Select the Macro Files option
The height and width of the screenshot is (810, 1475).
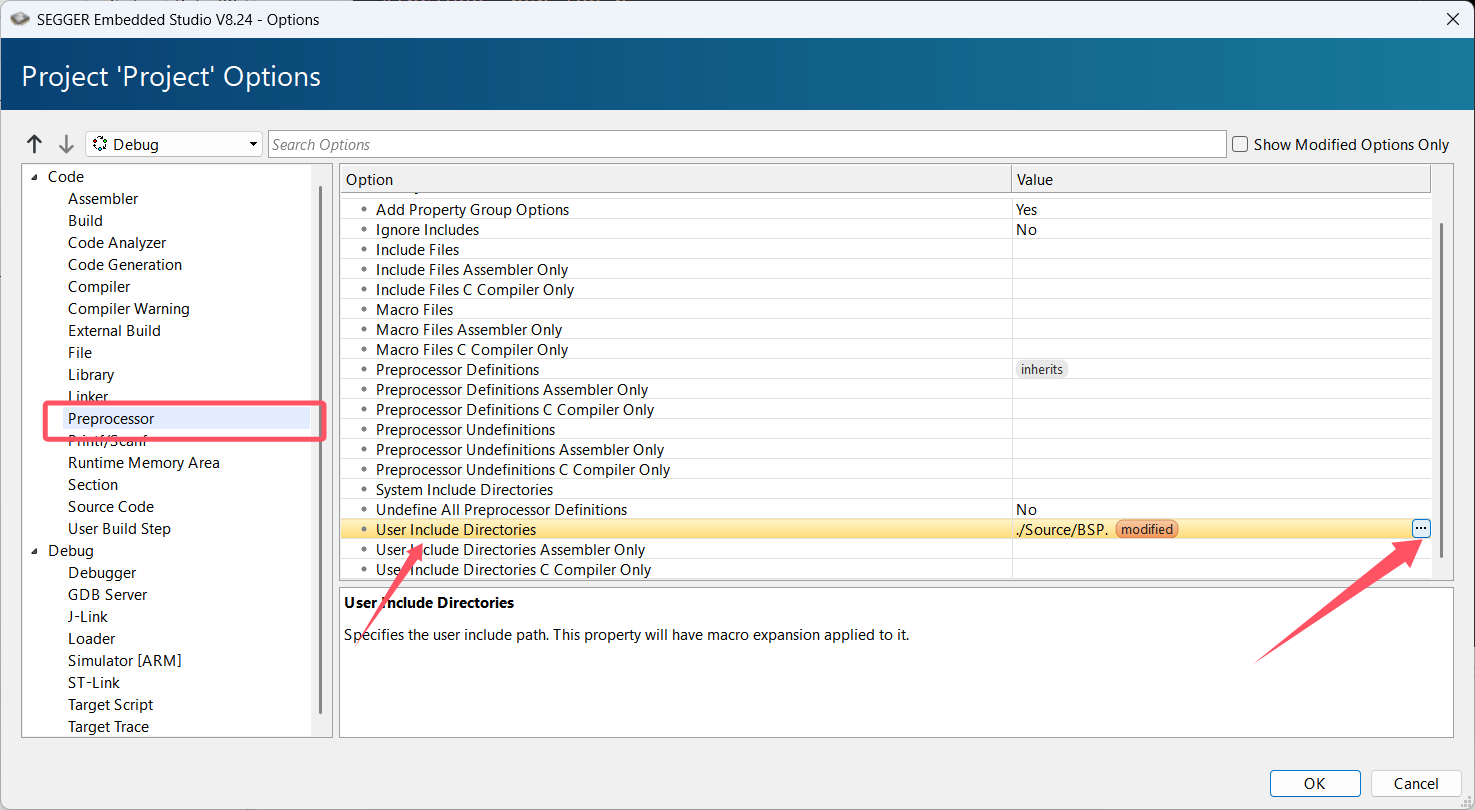click(886, 310)
